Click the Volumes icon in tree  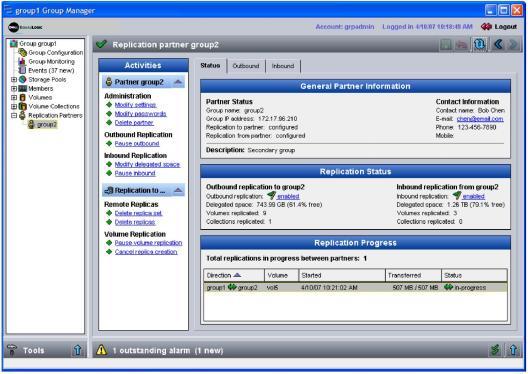click(23, 97)
